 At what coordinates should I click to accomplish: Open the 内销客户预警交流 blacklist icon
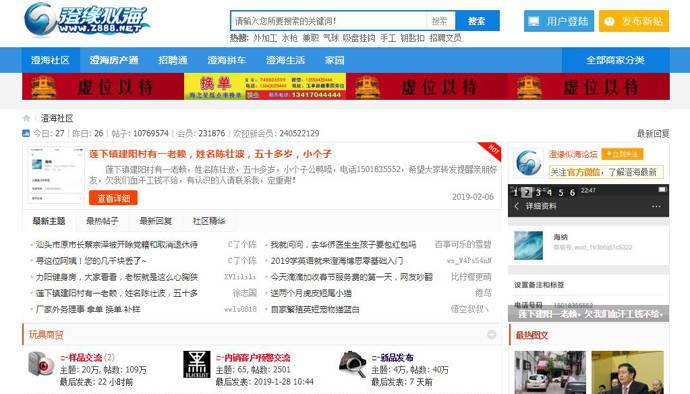tap(197, 364)
